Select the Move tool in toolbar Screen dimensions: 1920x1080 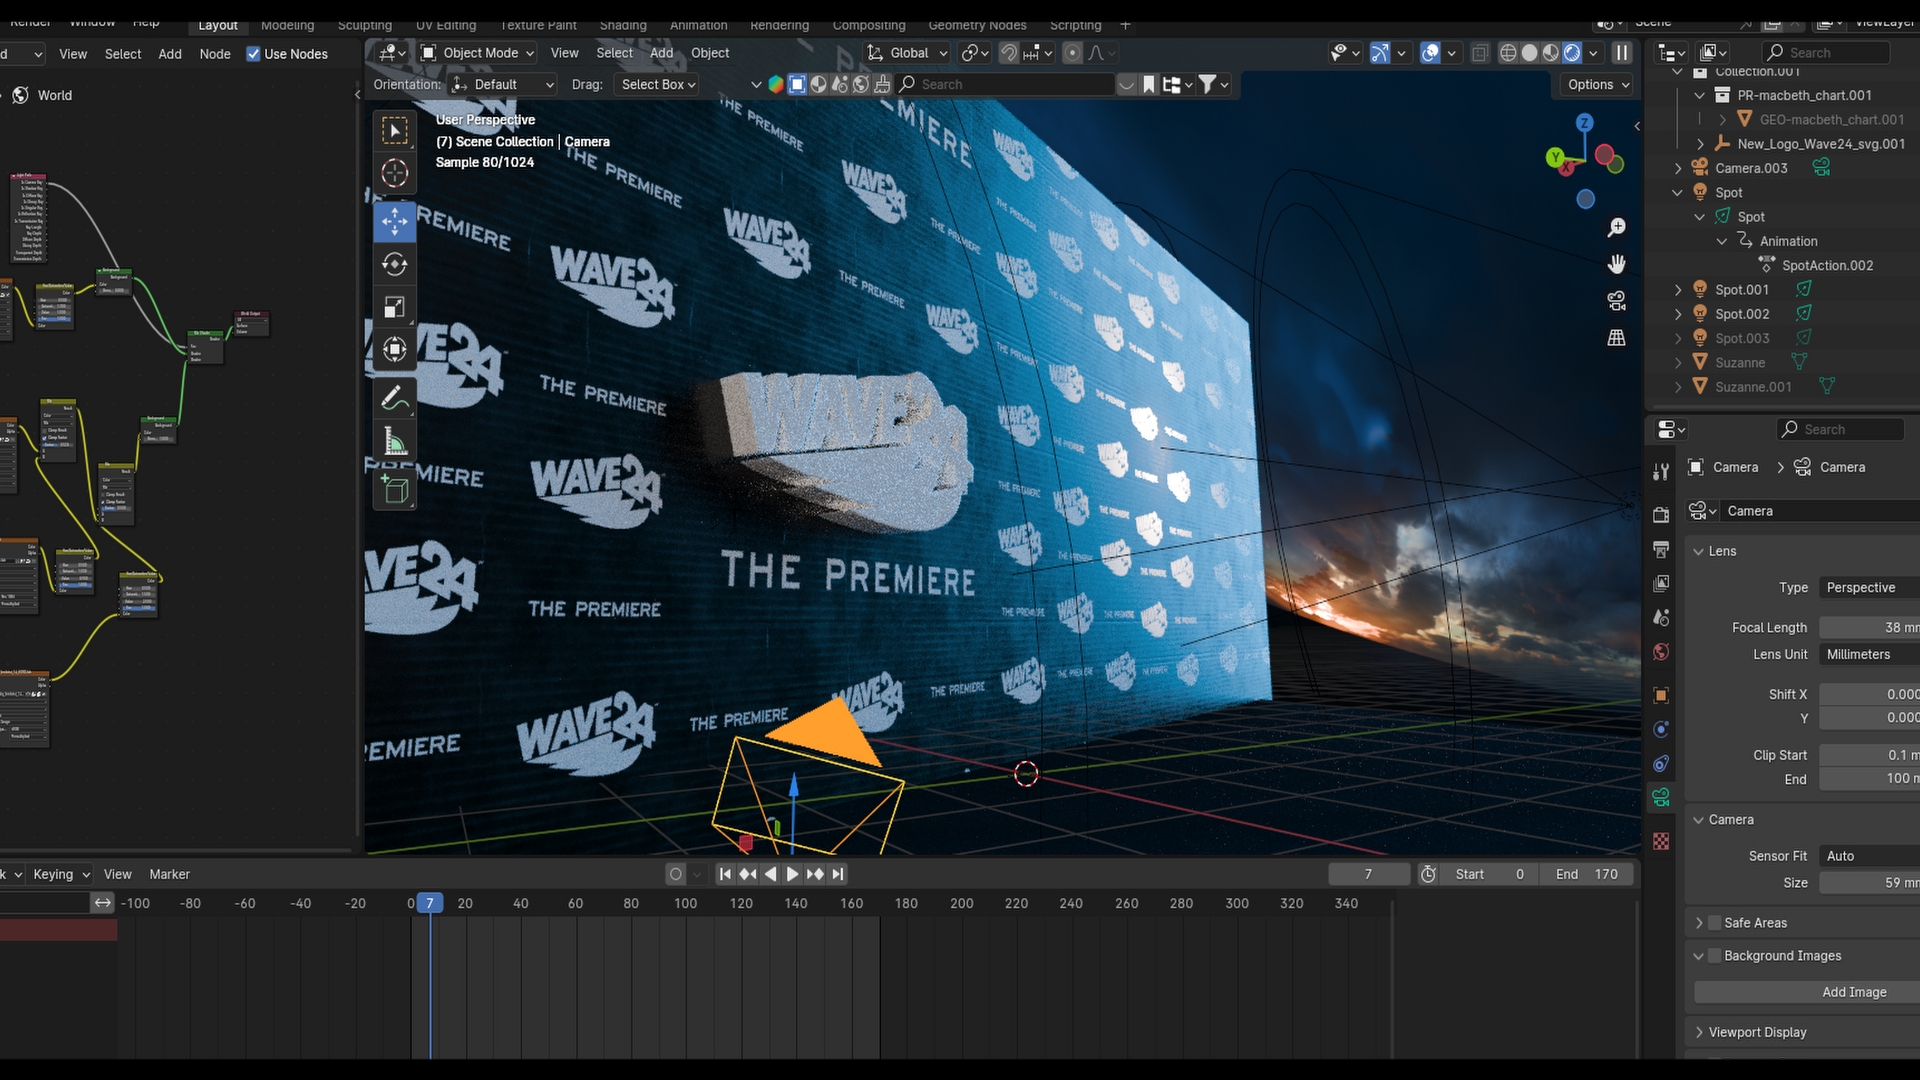(394, 221)
